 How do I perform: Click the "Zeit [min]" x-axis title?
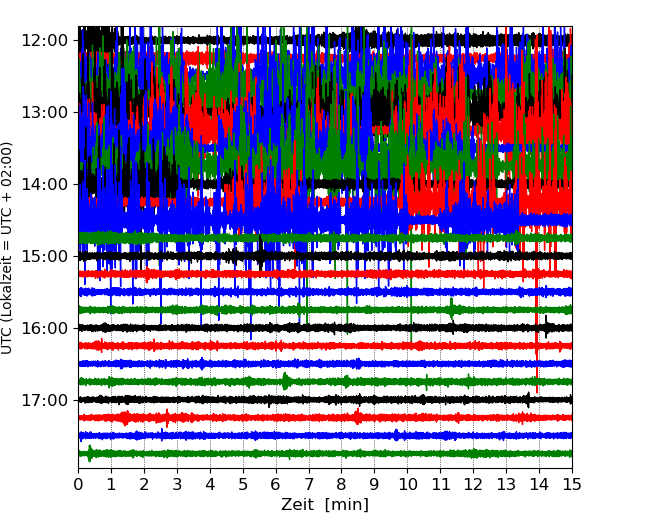click(x=325, y=505)
